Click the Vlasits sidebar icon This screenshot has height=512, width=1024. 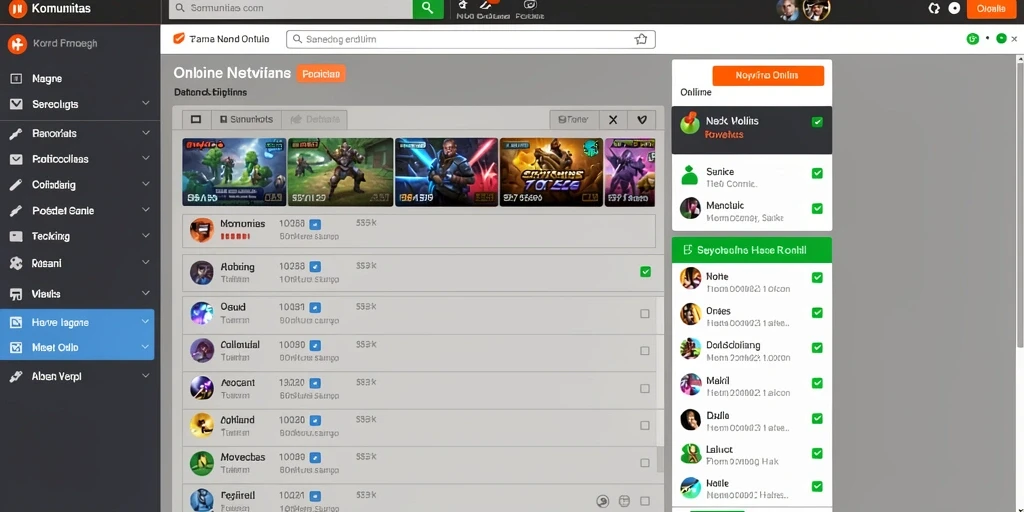(17, 294)
